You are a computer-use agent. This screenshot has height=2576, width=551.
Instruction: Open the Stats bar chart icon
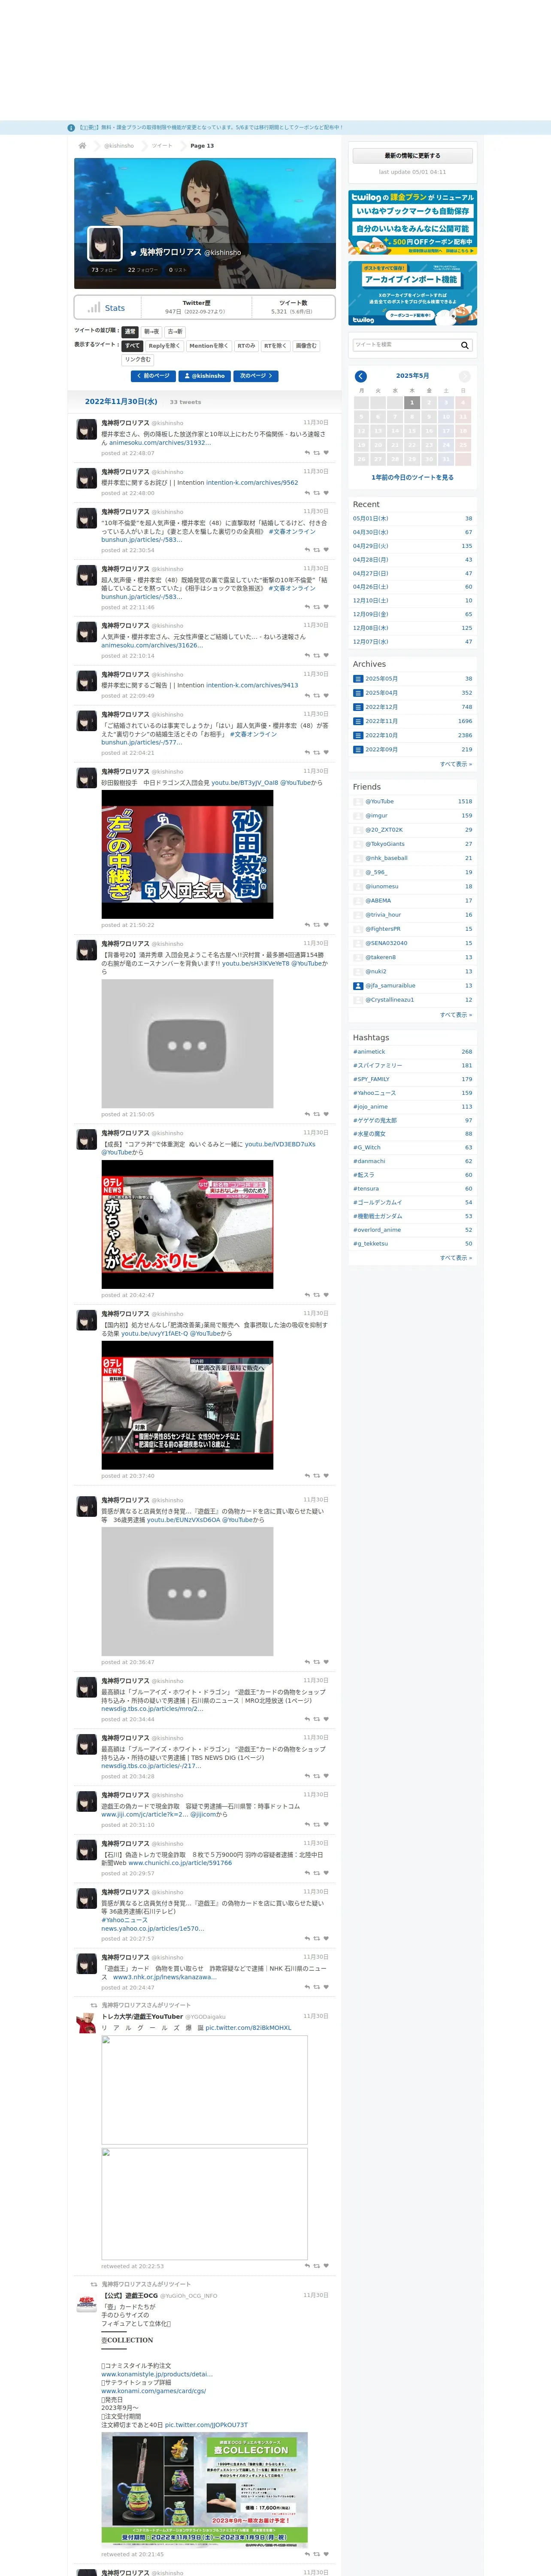[x=93, y=308]
